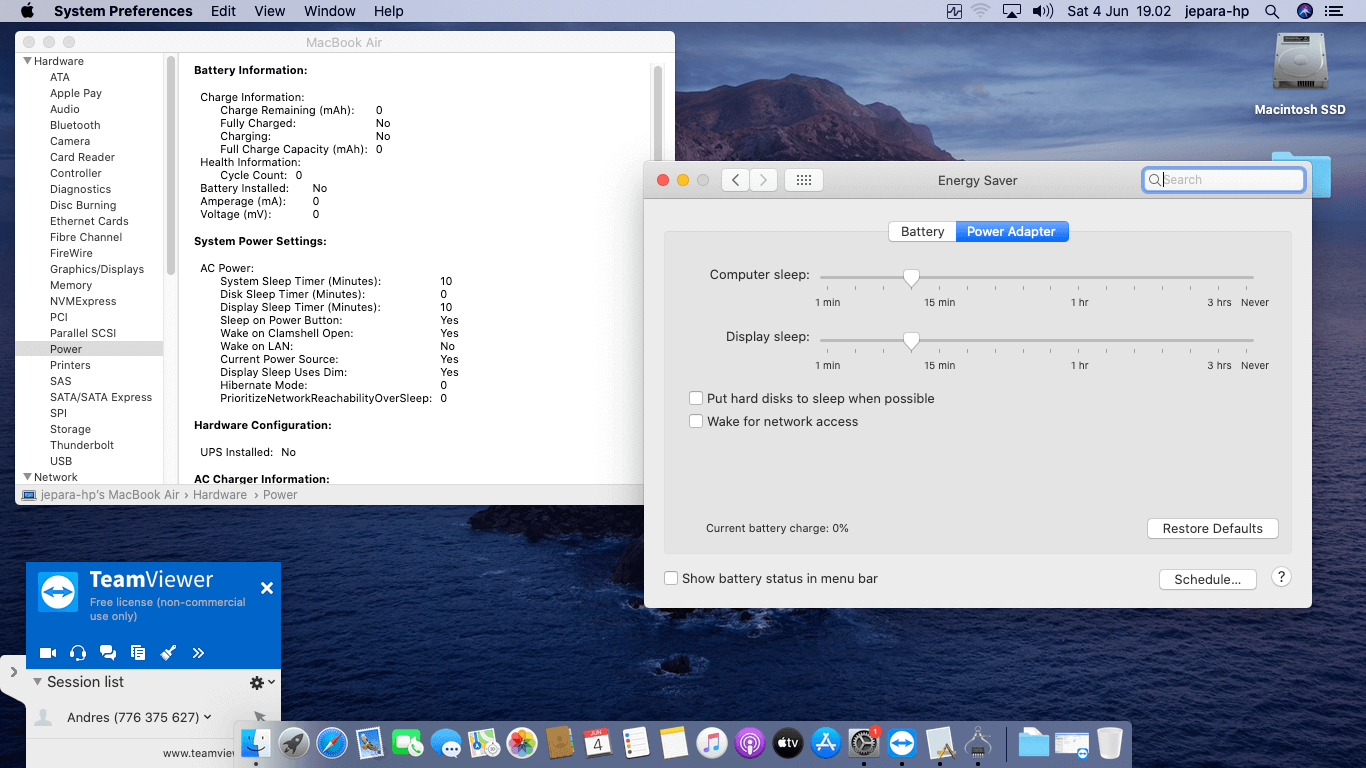Image resolution: width=1366 pixels, height=768 pixels.
Task: Open the TeamViewer chat icon
Action: coord(108,653)
